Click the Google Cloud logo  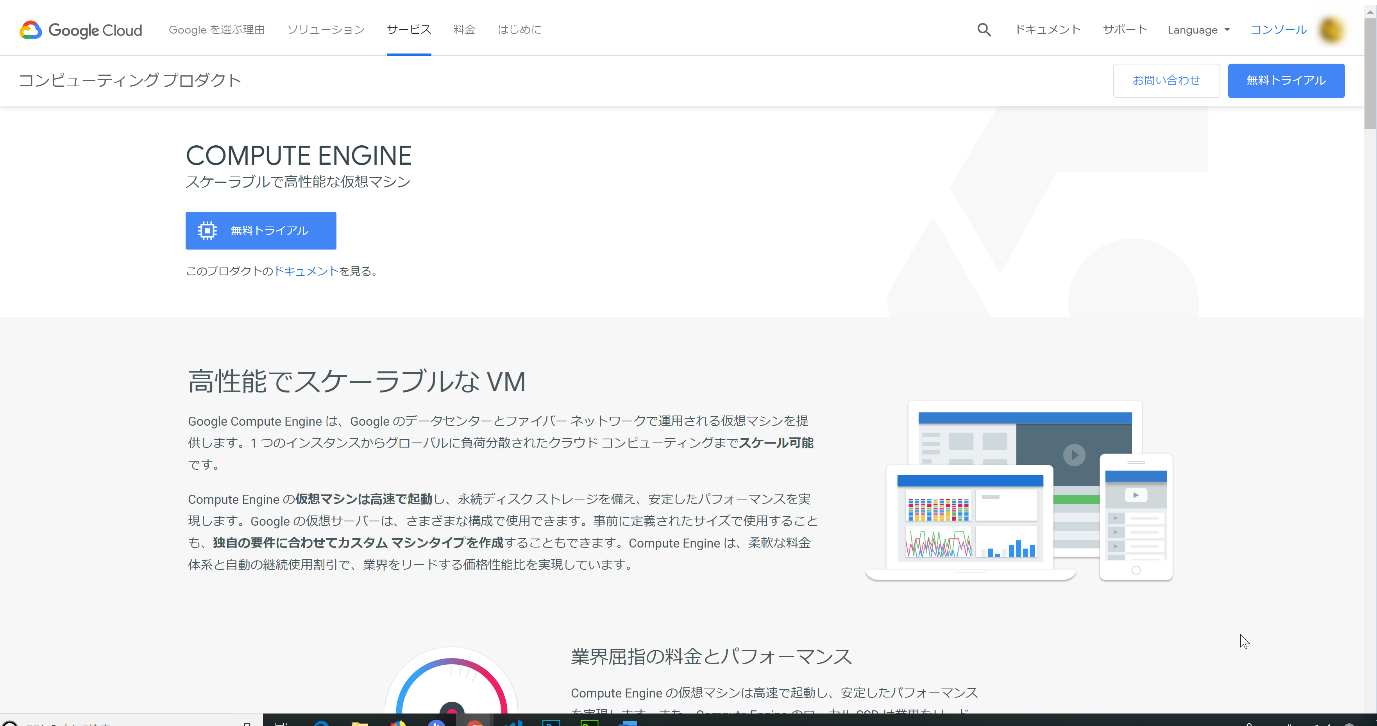pos(81,30)
